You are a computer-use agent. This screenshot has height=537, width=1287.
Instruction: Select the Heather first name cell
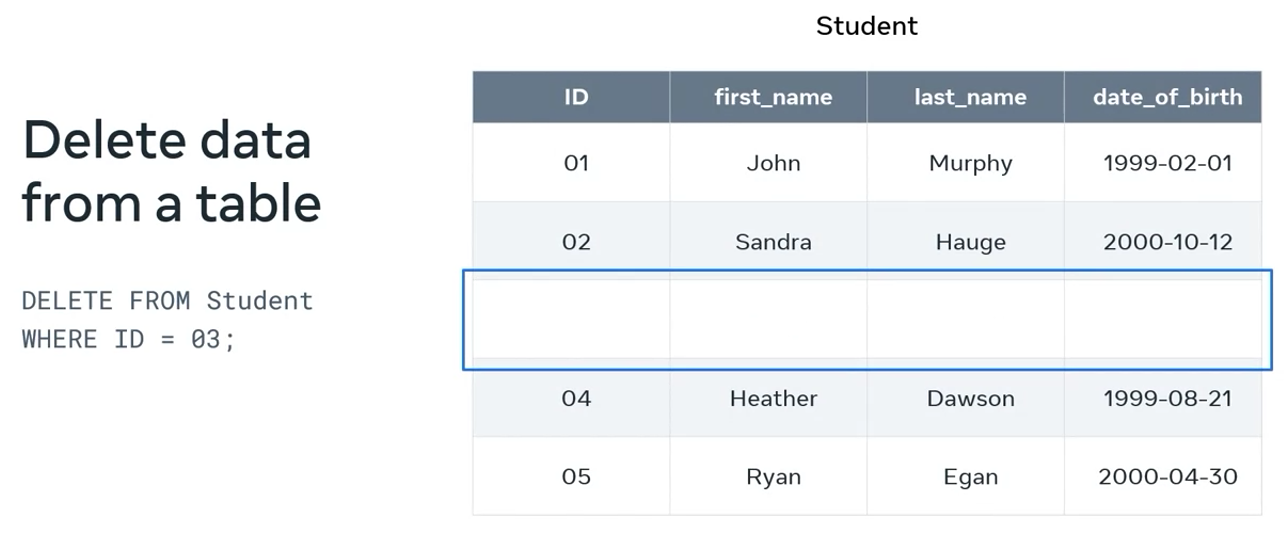pos(773,398)
